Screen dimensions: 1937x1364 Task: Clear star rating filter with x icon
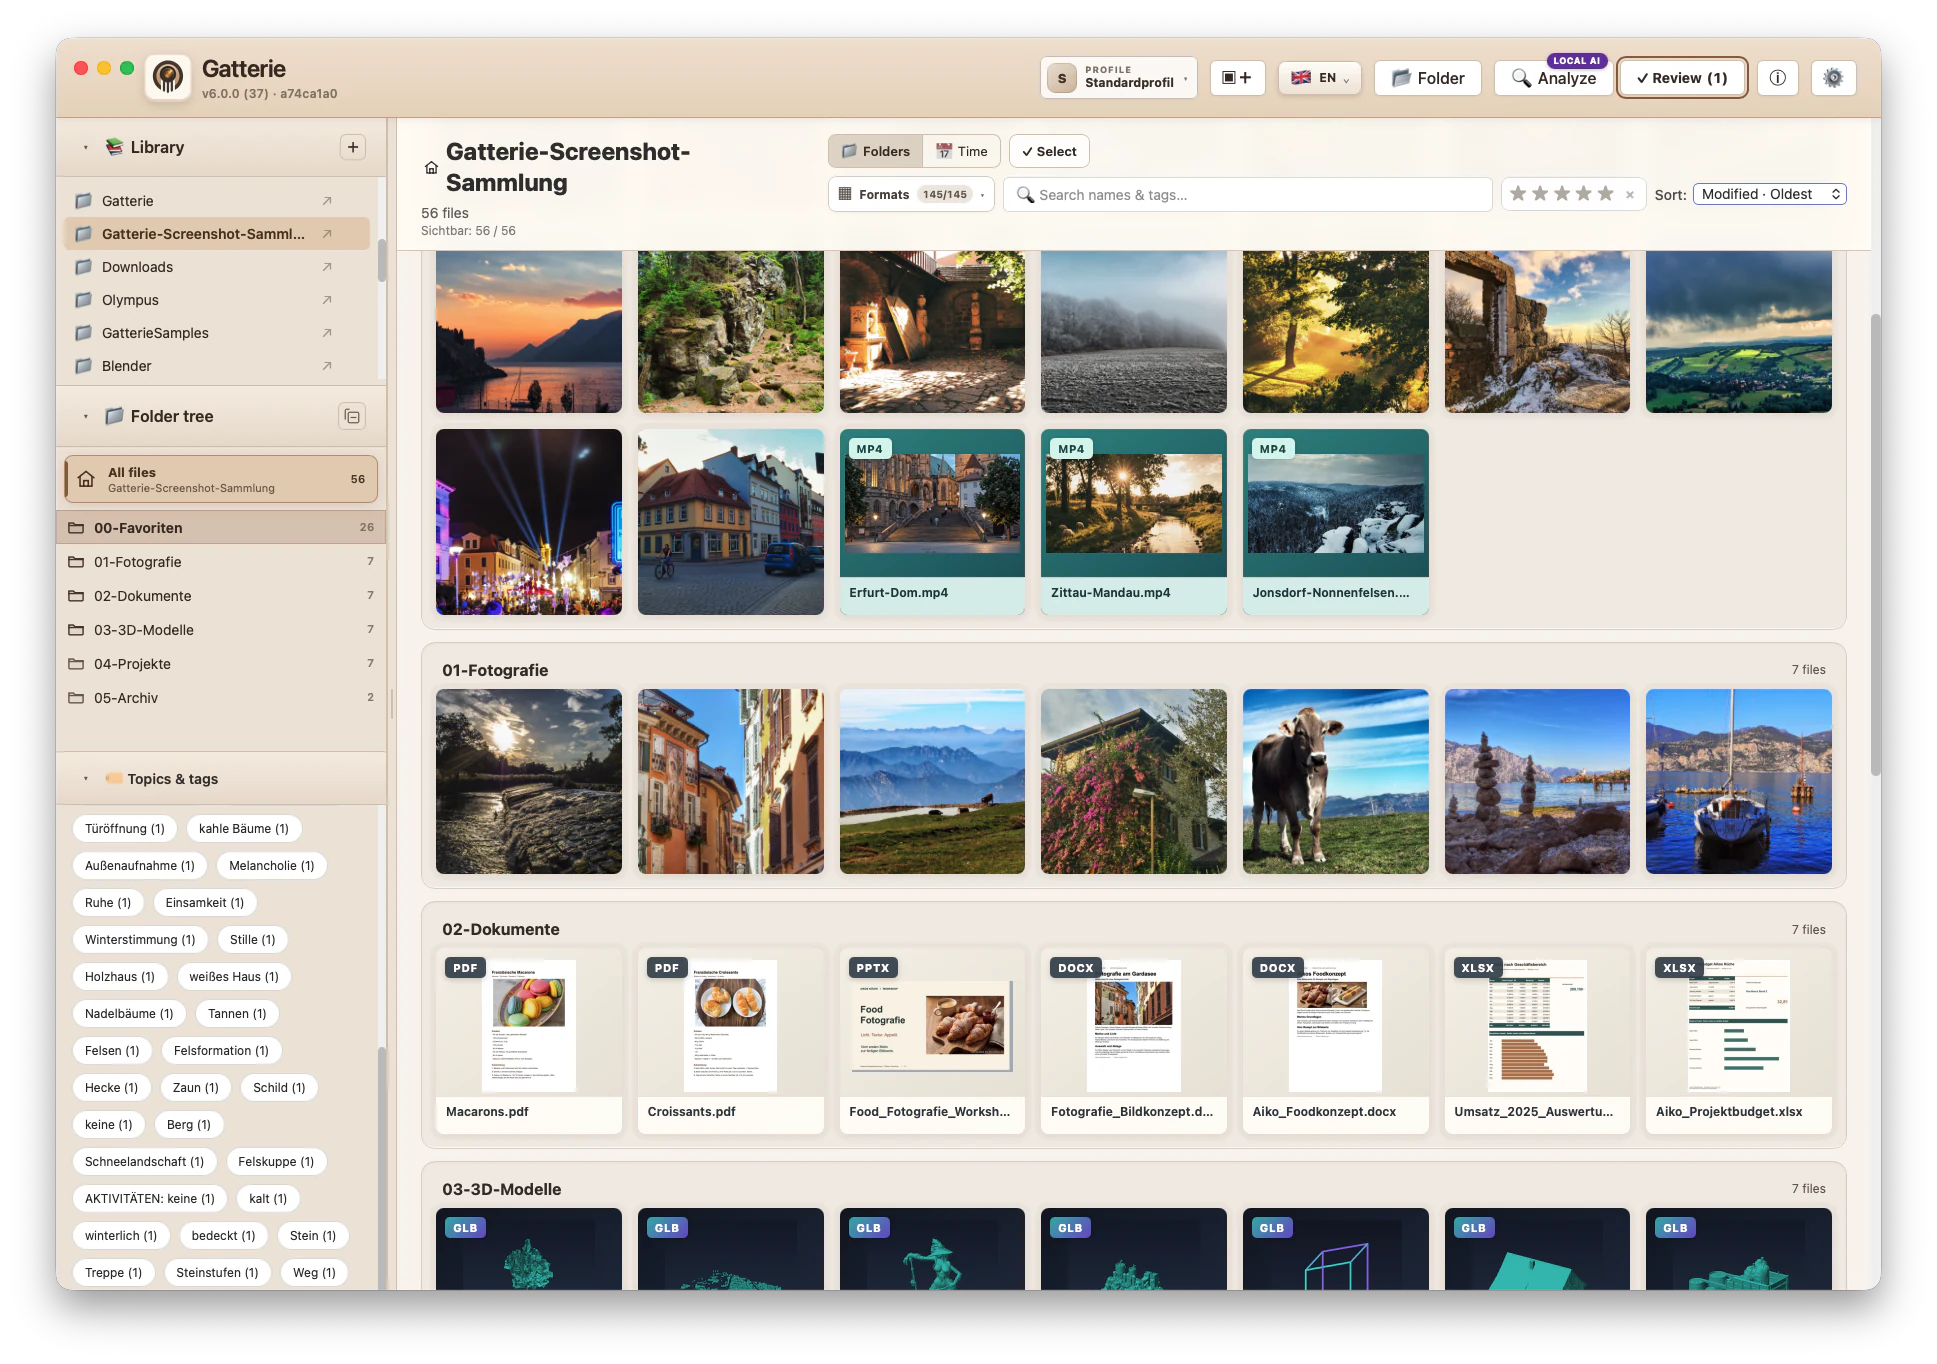[x=1630, y=195]
